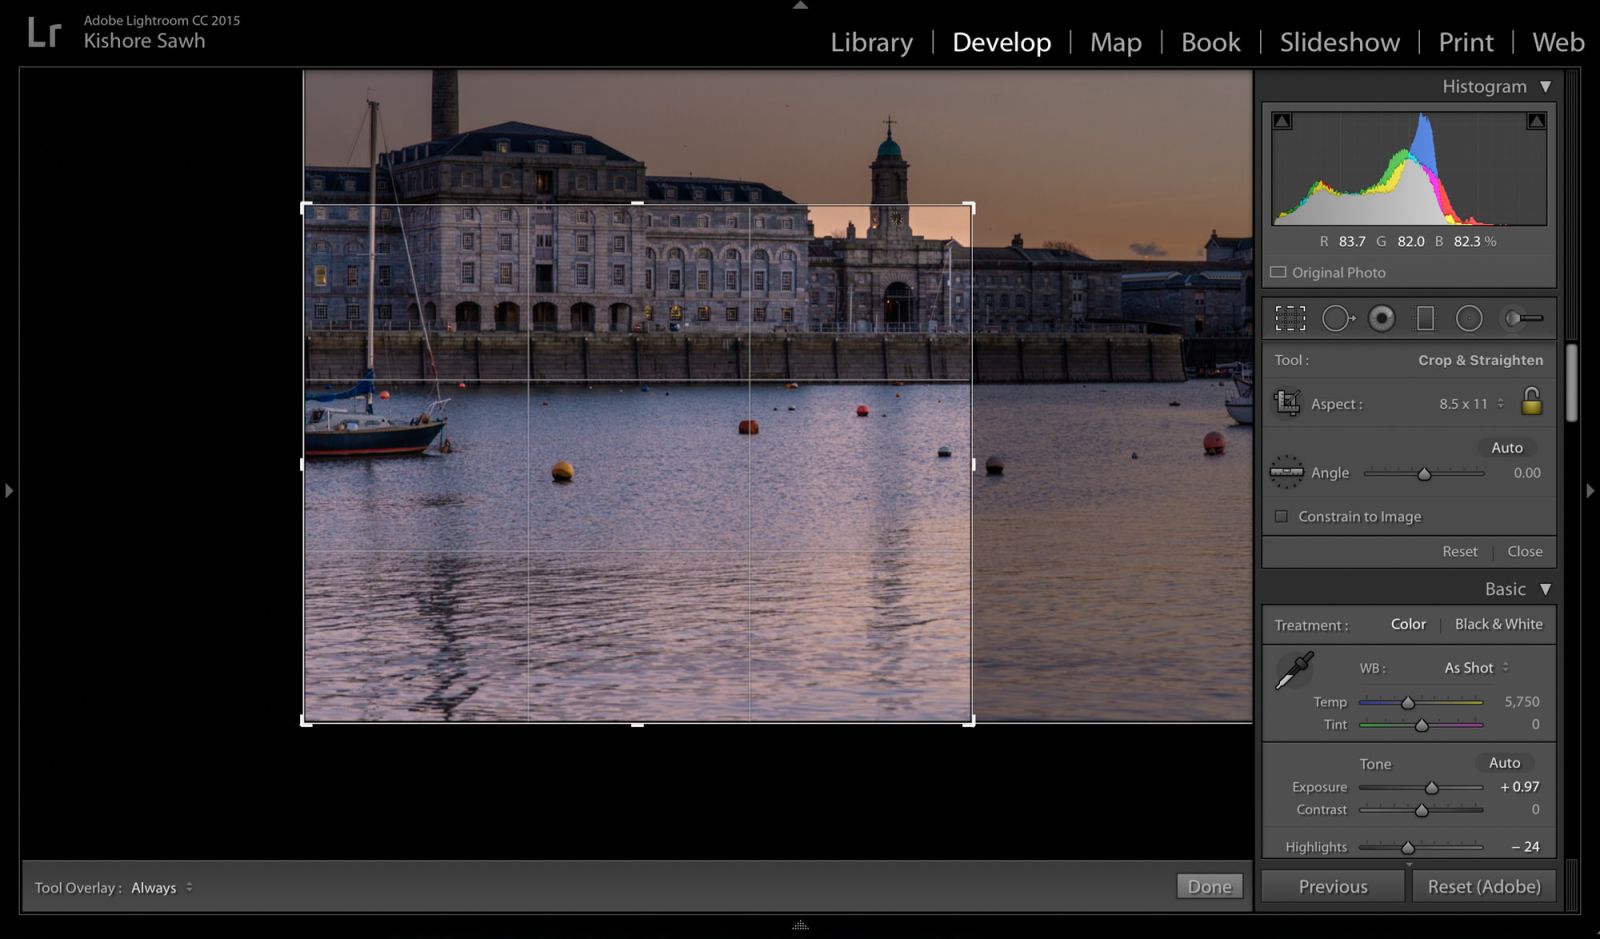Select the Radial Filter tool

tap(1470, 318)
